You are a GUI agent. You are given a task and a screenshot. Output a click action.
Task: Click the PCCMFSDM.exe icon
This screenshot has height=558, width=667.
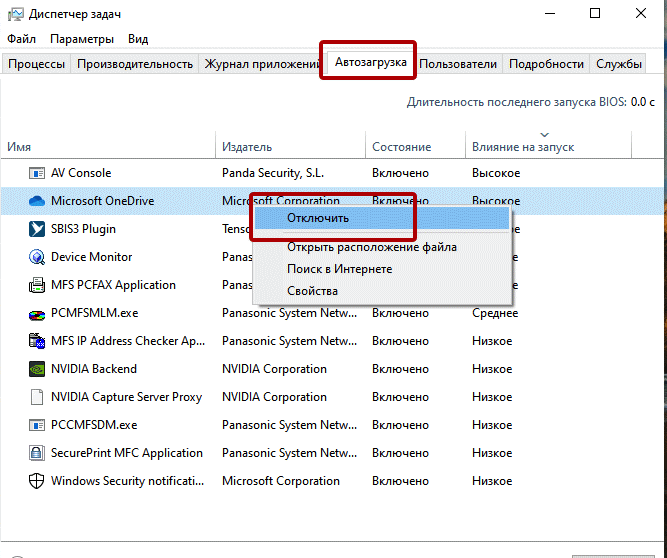point(37,425)
